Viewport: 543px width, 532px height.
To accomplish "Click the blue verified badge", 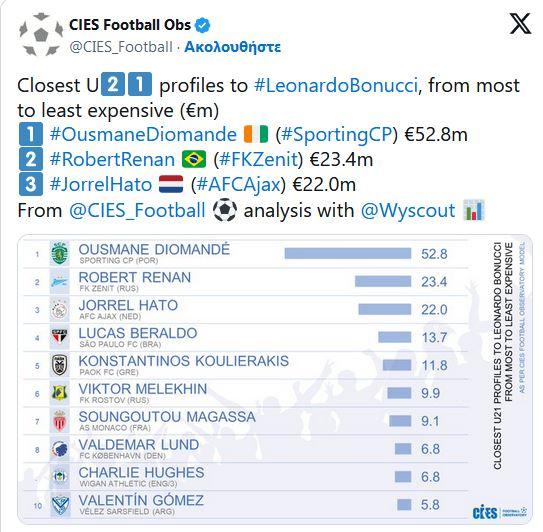I will (x=203, y=25).
